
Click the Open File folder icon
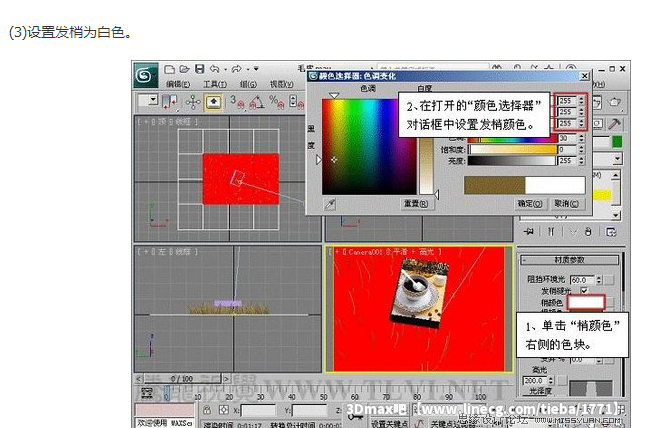(184, 69)
